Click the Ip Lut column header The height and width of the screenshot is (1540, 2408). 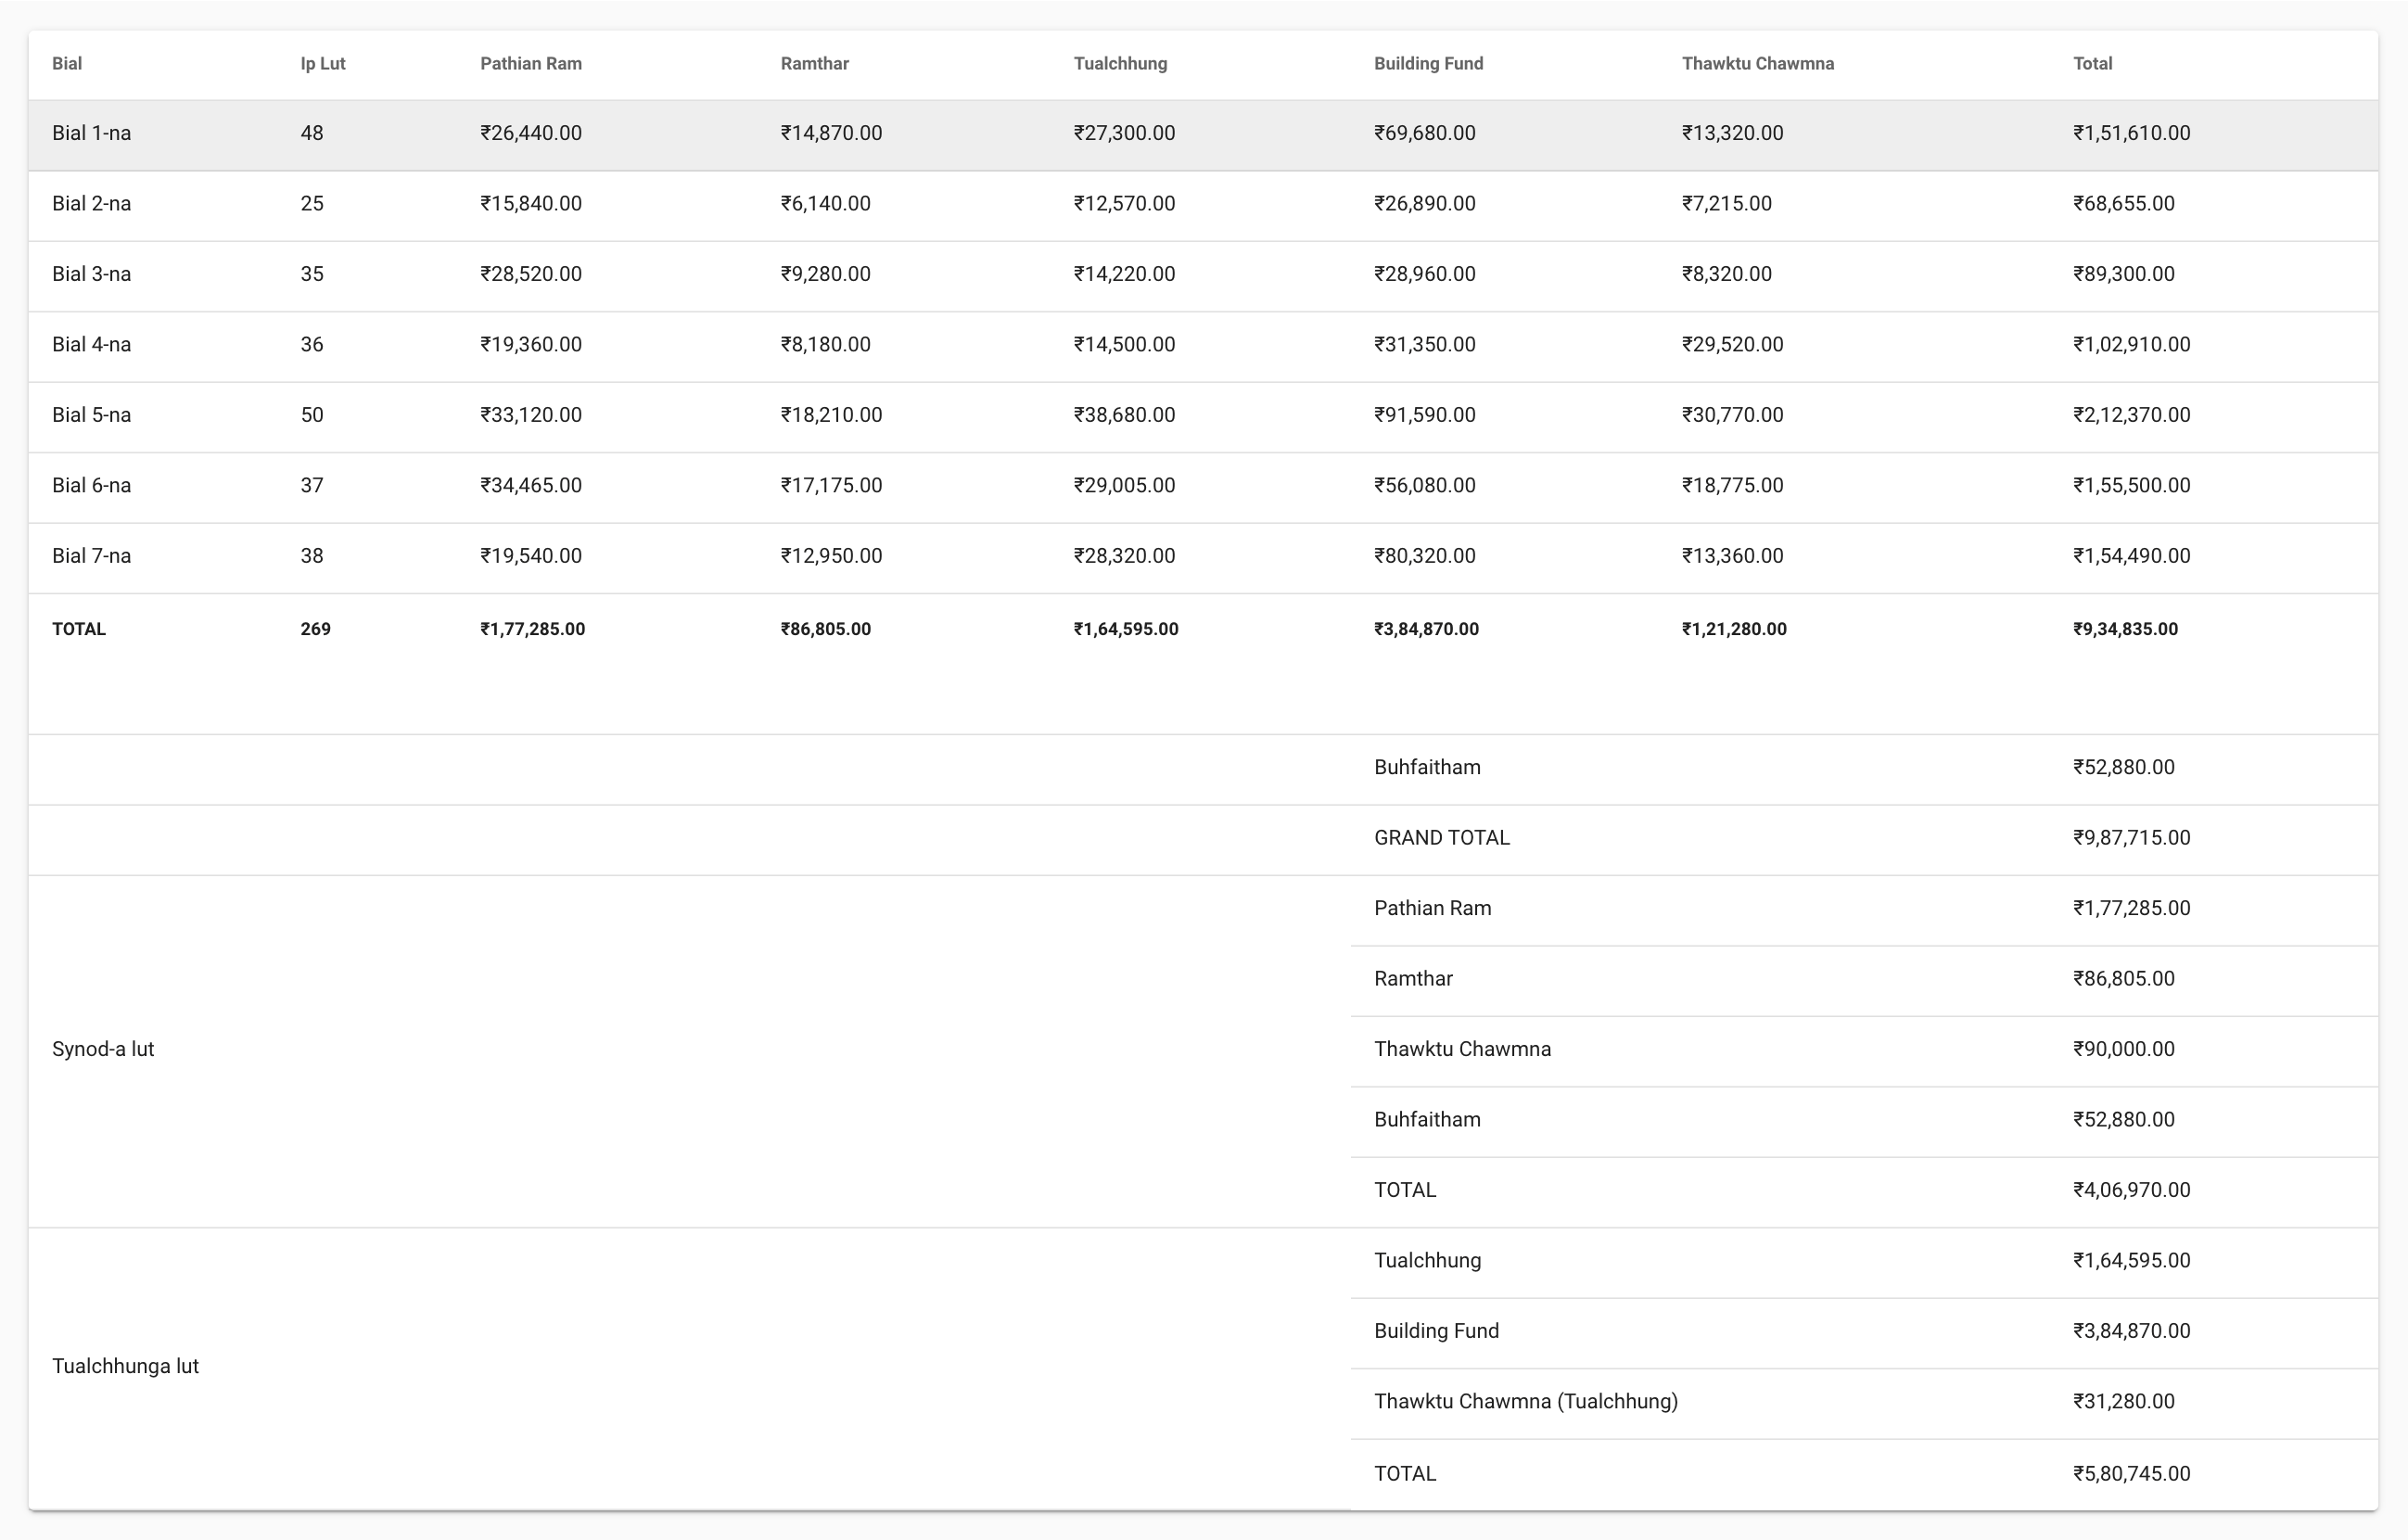(322, 64)
